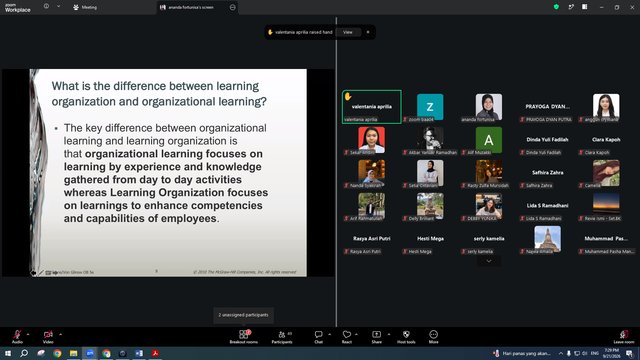Open video options caret next to Video
The width and height of the screenshot is (640, 360).
60,334
